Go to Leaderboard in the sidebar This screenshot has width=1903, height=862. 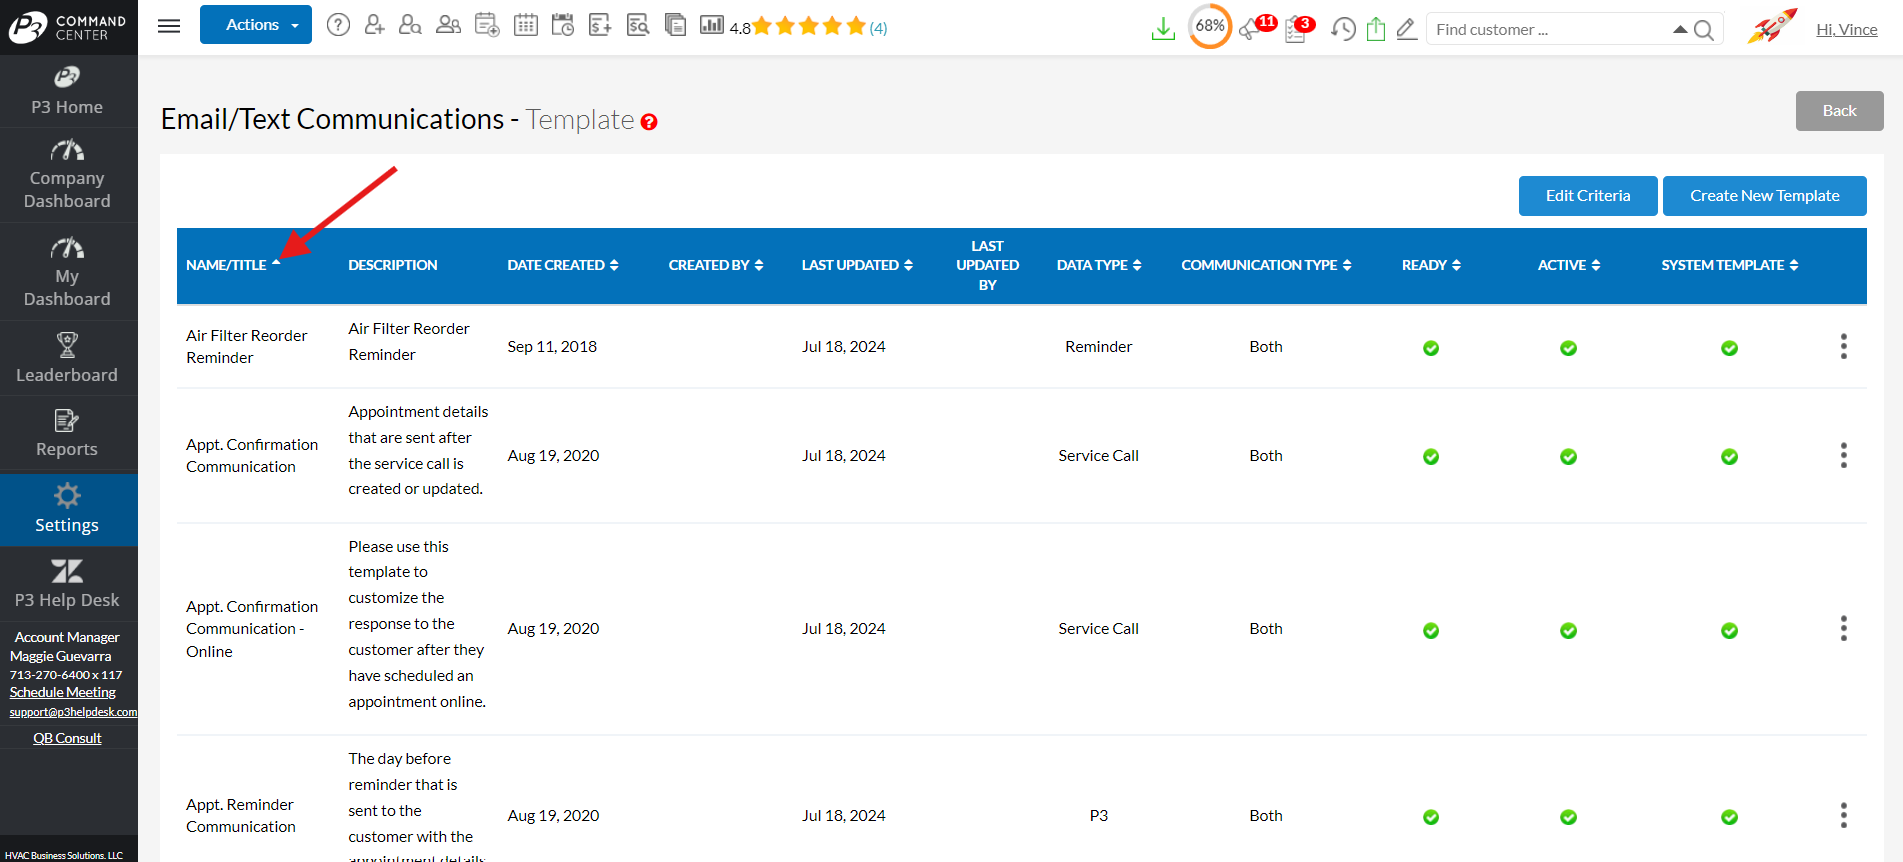pos(67,358)
